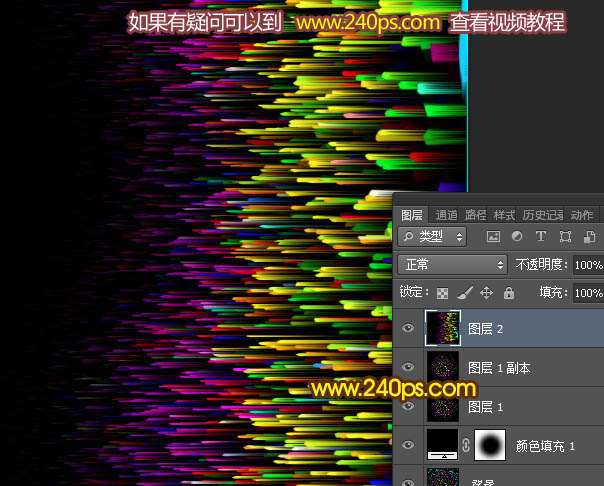Hide layer 图层 2 with eye

(x=408, y=328)
